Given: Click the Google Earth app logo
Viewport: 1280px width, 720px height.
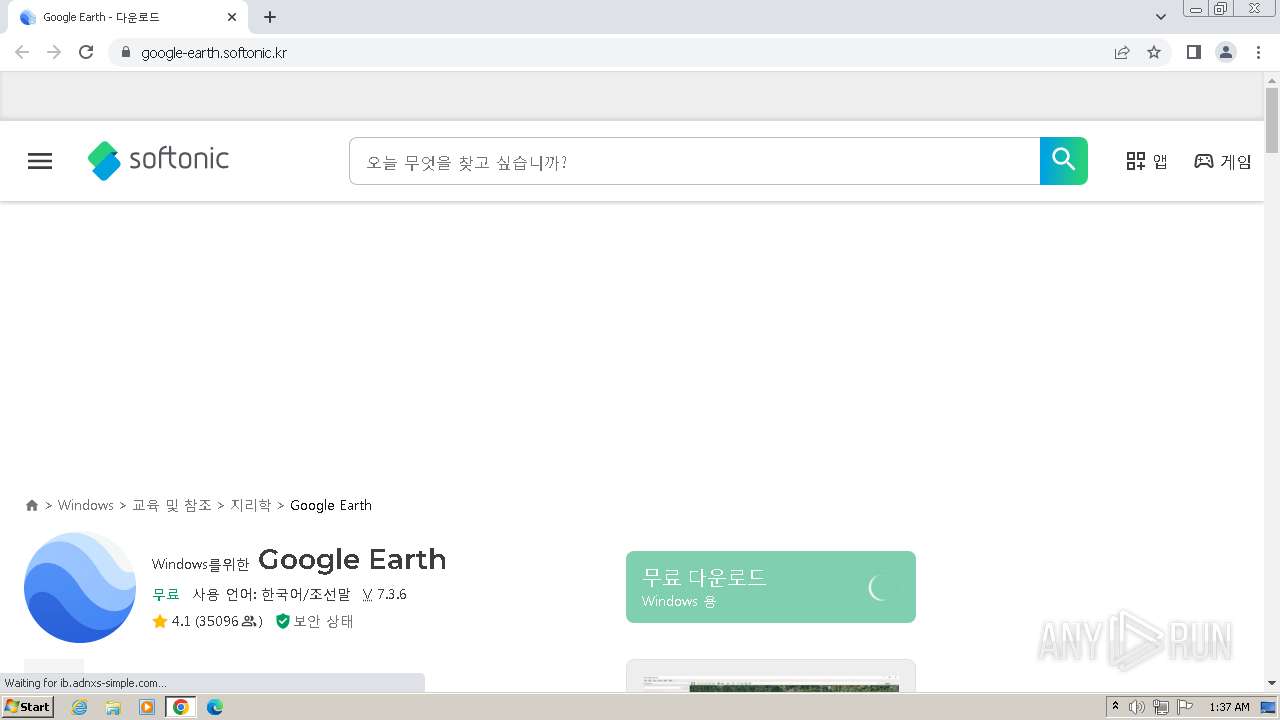Looking at the screenshot, I should [x=80, y=588].
